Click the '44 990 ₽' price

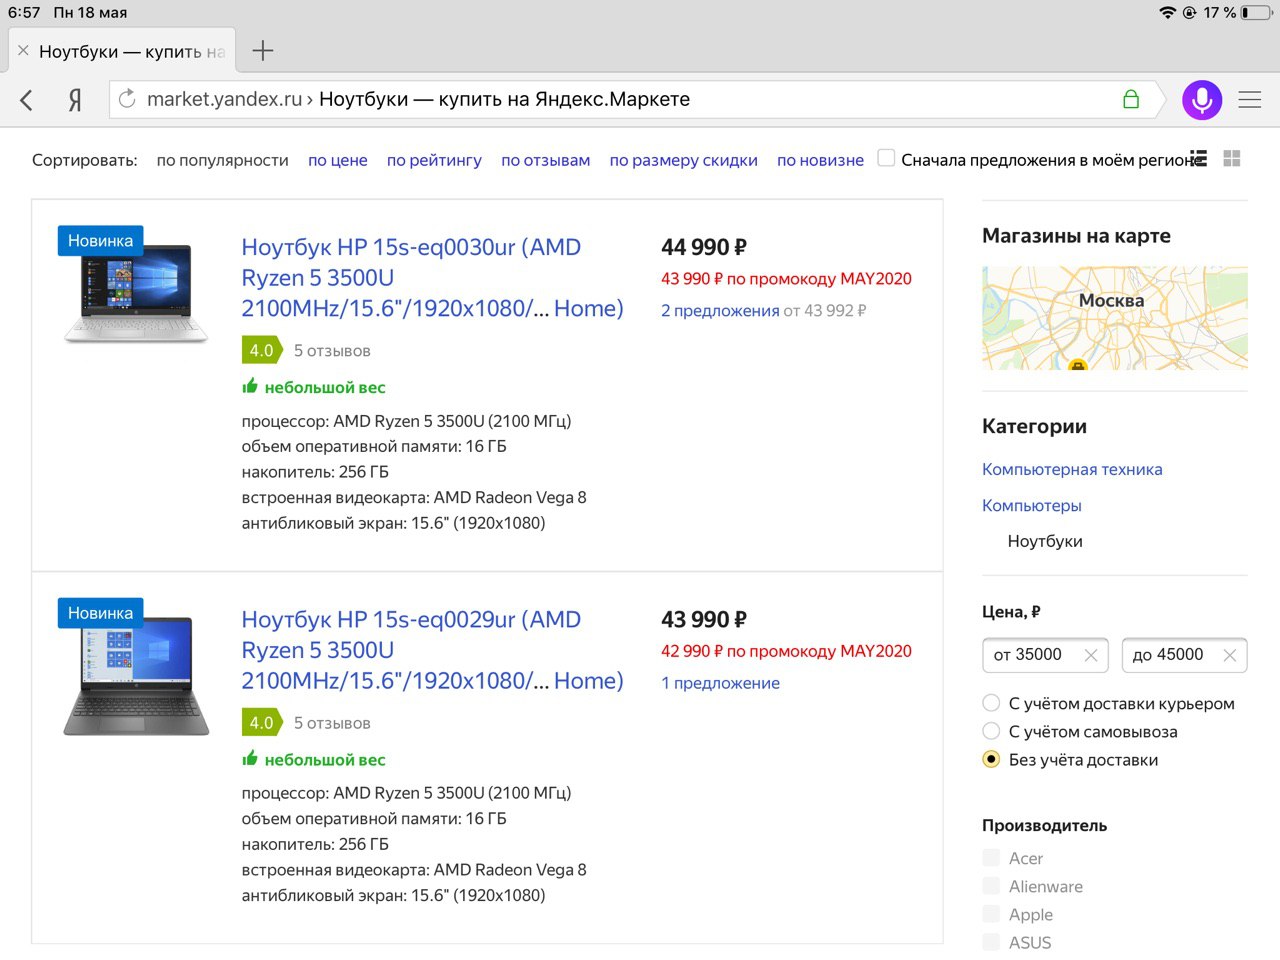pos(704,247)
